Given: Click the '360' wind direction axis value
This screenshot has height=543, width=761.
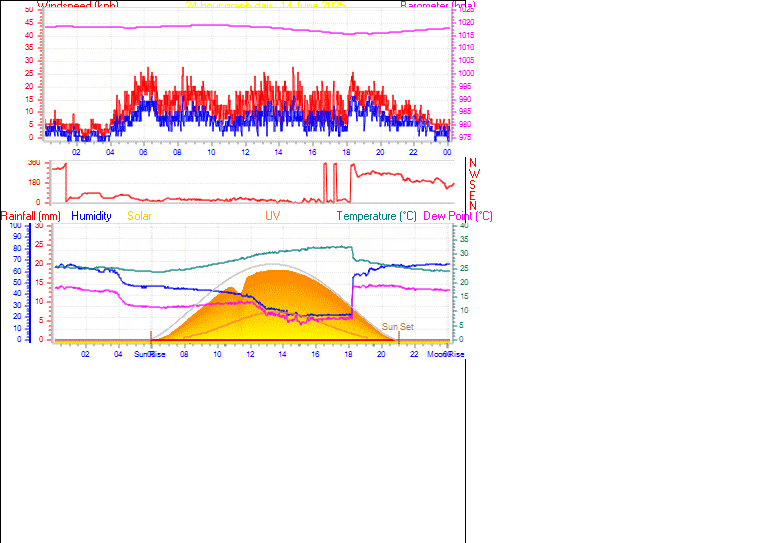Looking at the screenshot, I should (x=34, y=163).
